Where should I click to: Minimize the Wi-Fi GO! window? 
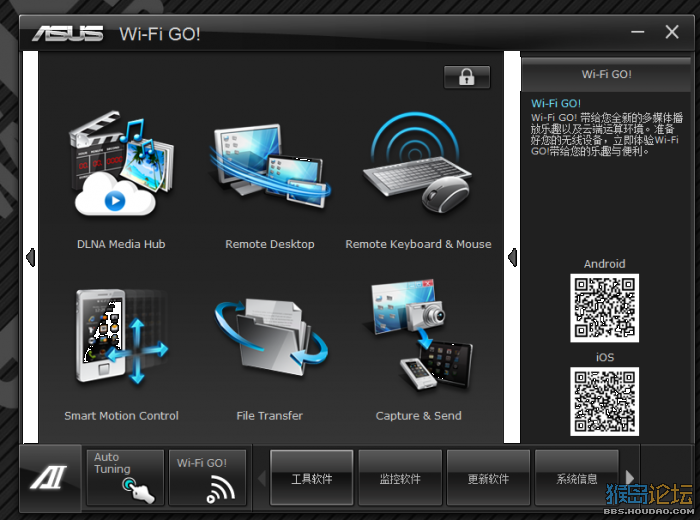tap(638, 32)
